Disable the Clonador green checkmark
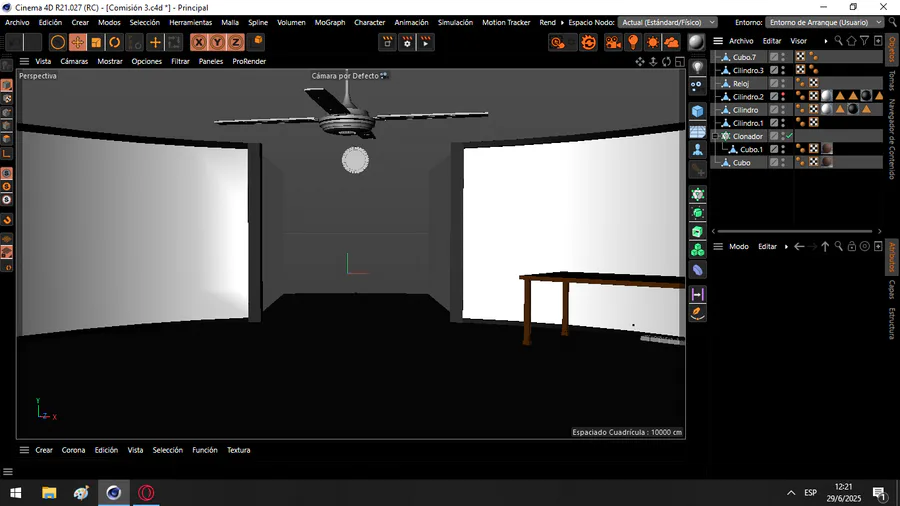Viewport: 900px width, 506px height. coord(790,136)
